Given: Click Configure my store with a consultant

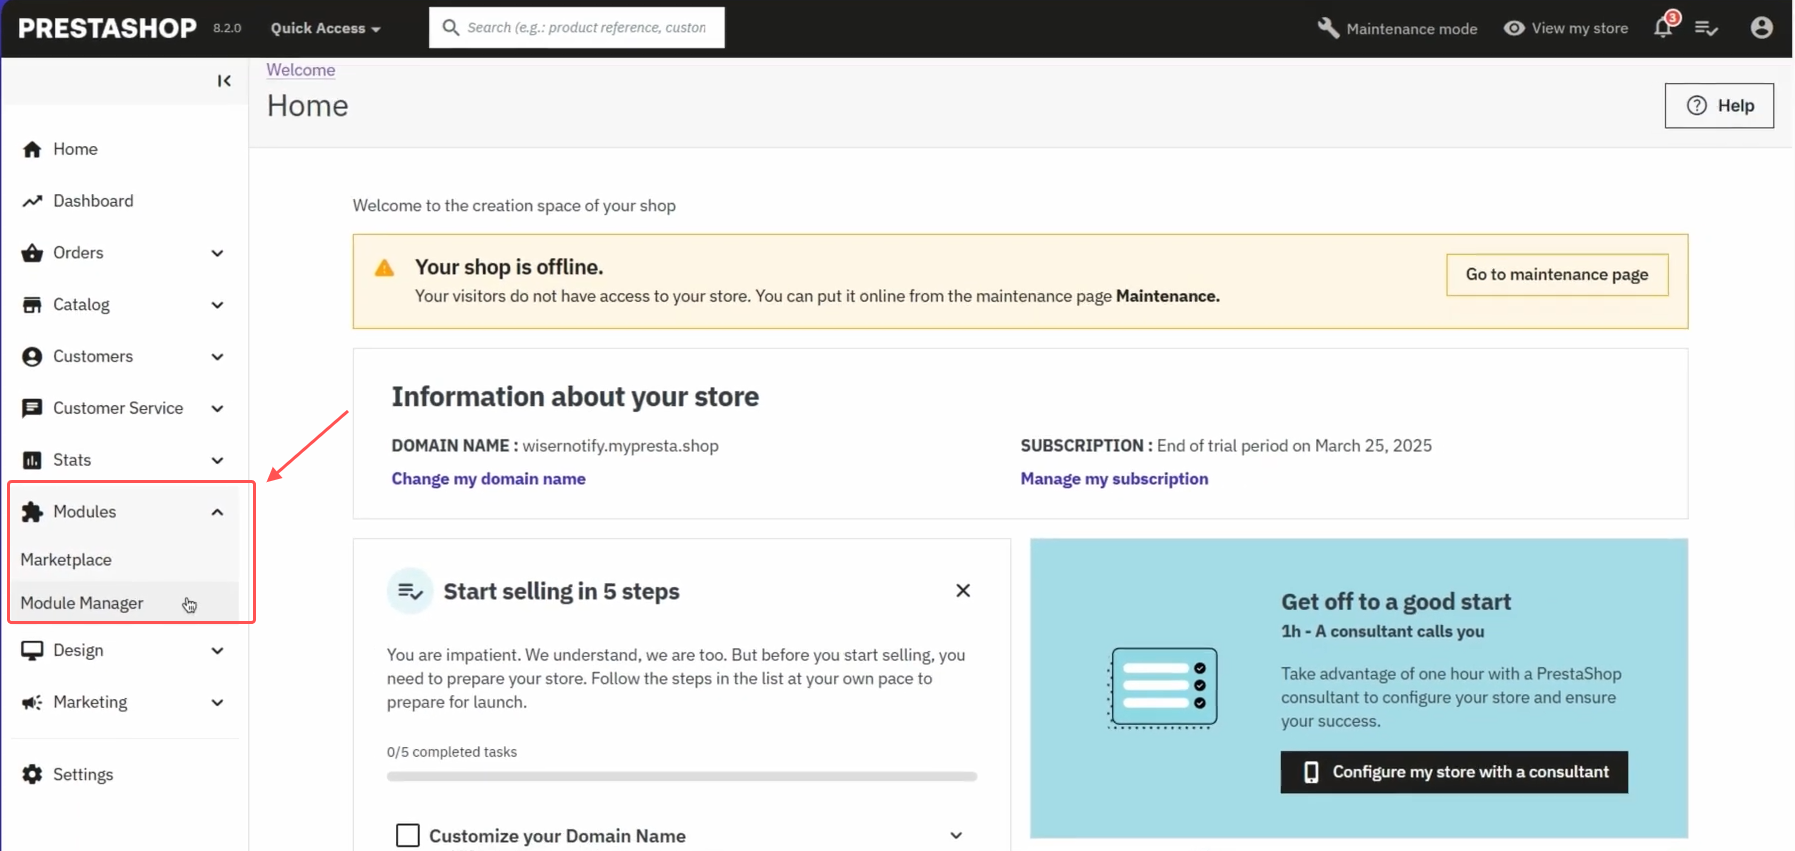Looking at the screenshot, I should pyautogui.click(x=1454, y=772).
